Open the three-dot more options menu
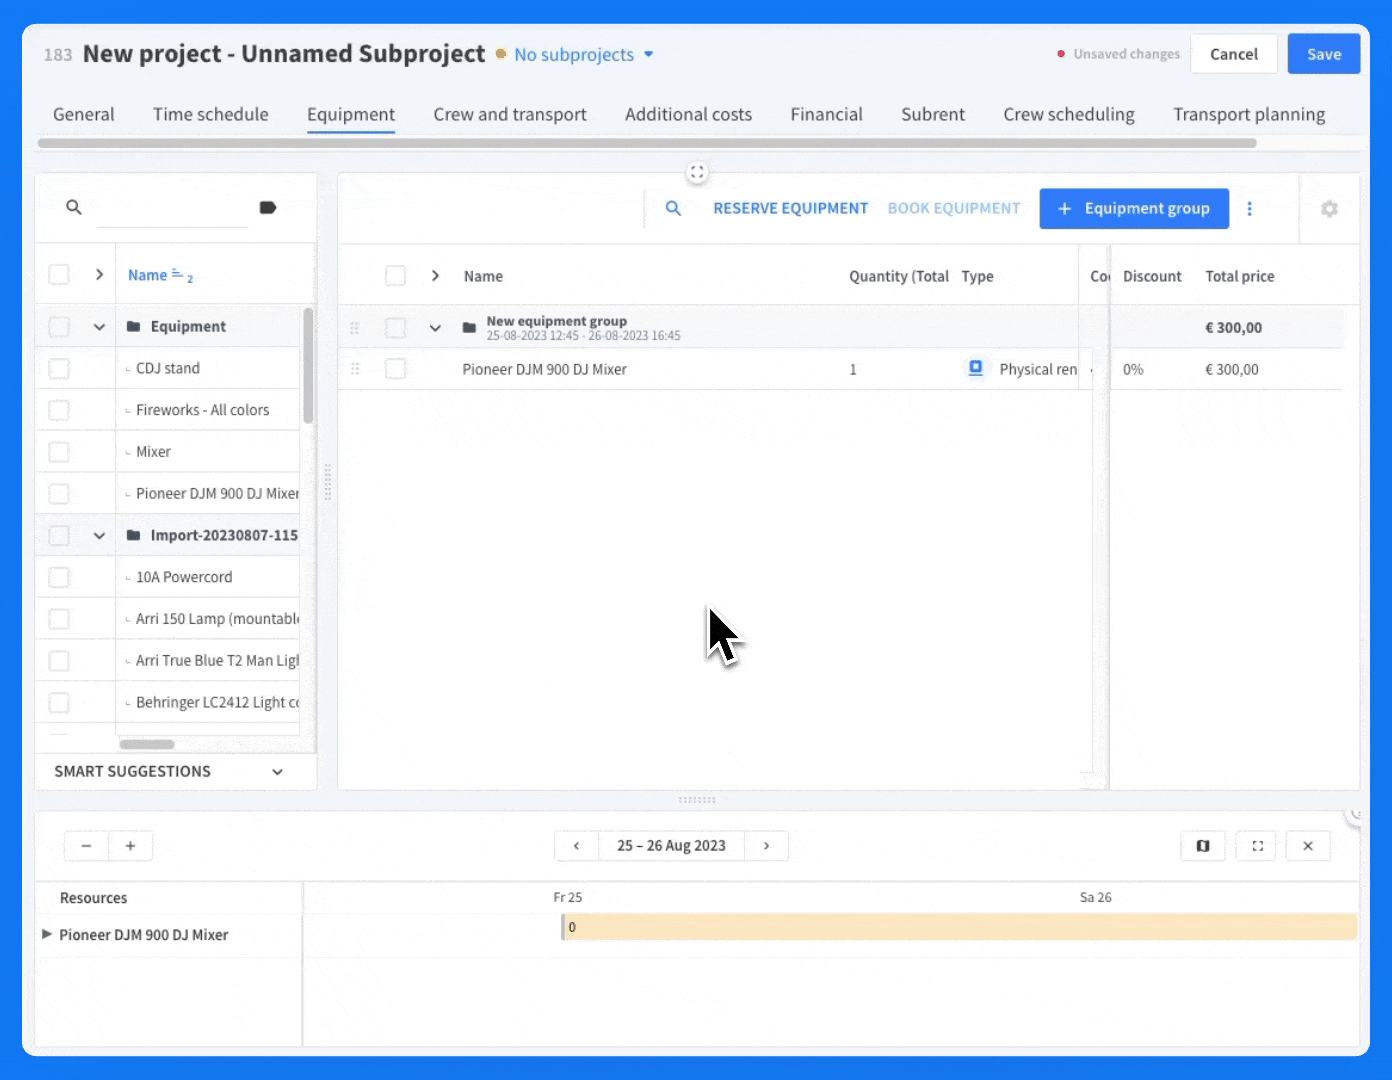The height and width of the screenshot is (1080, 1392). tap(1249, 208)
